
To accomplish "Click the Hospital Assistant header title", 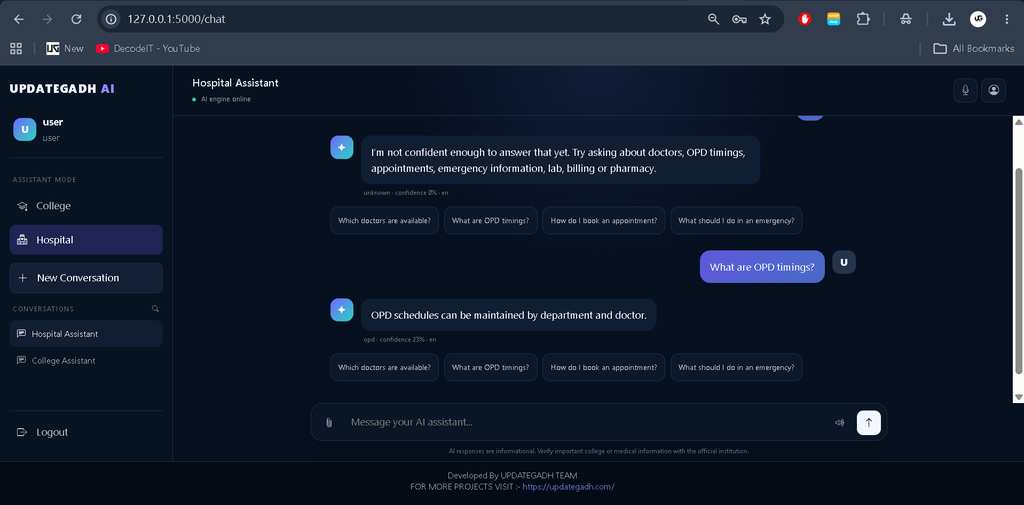I will (x=235, y=83).
